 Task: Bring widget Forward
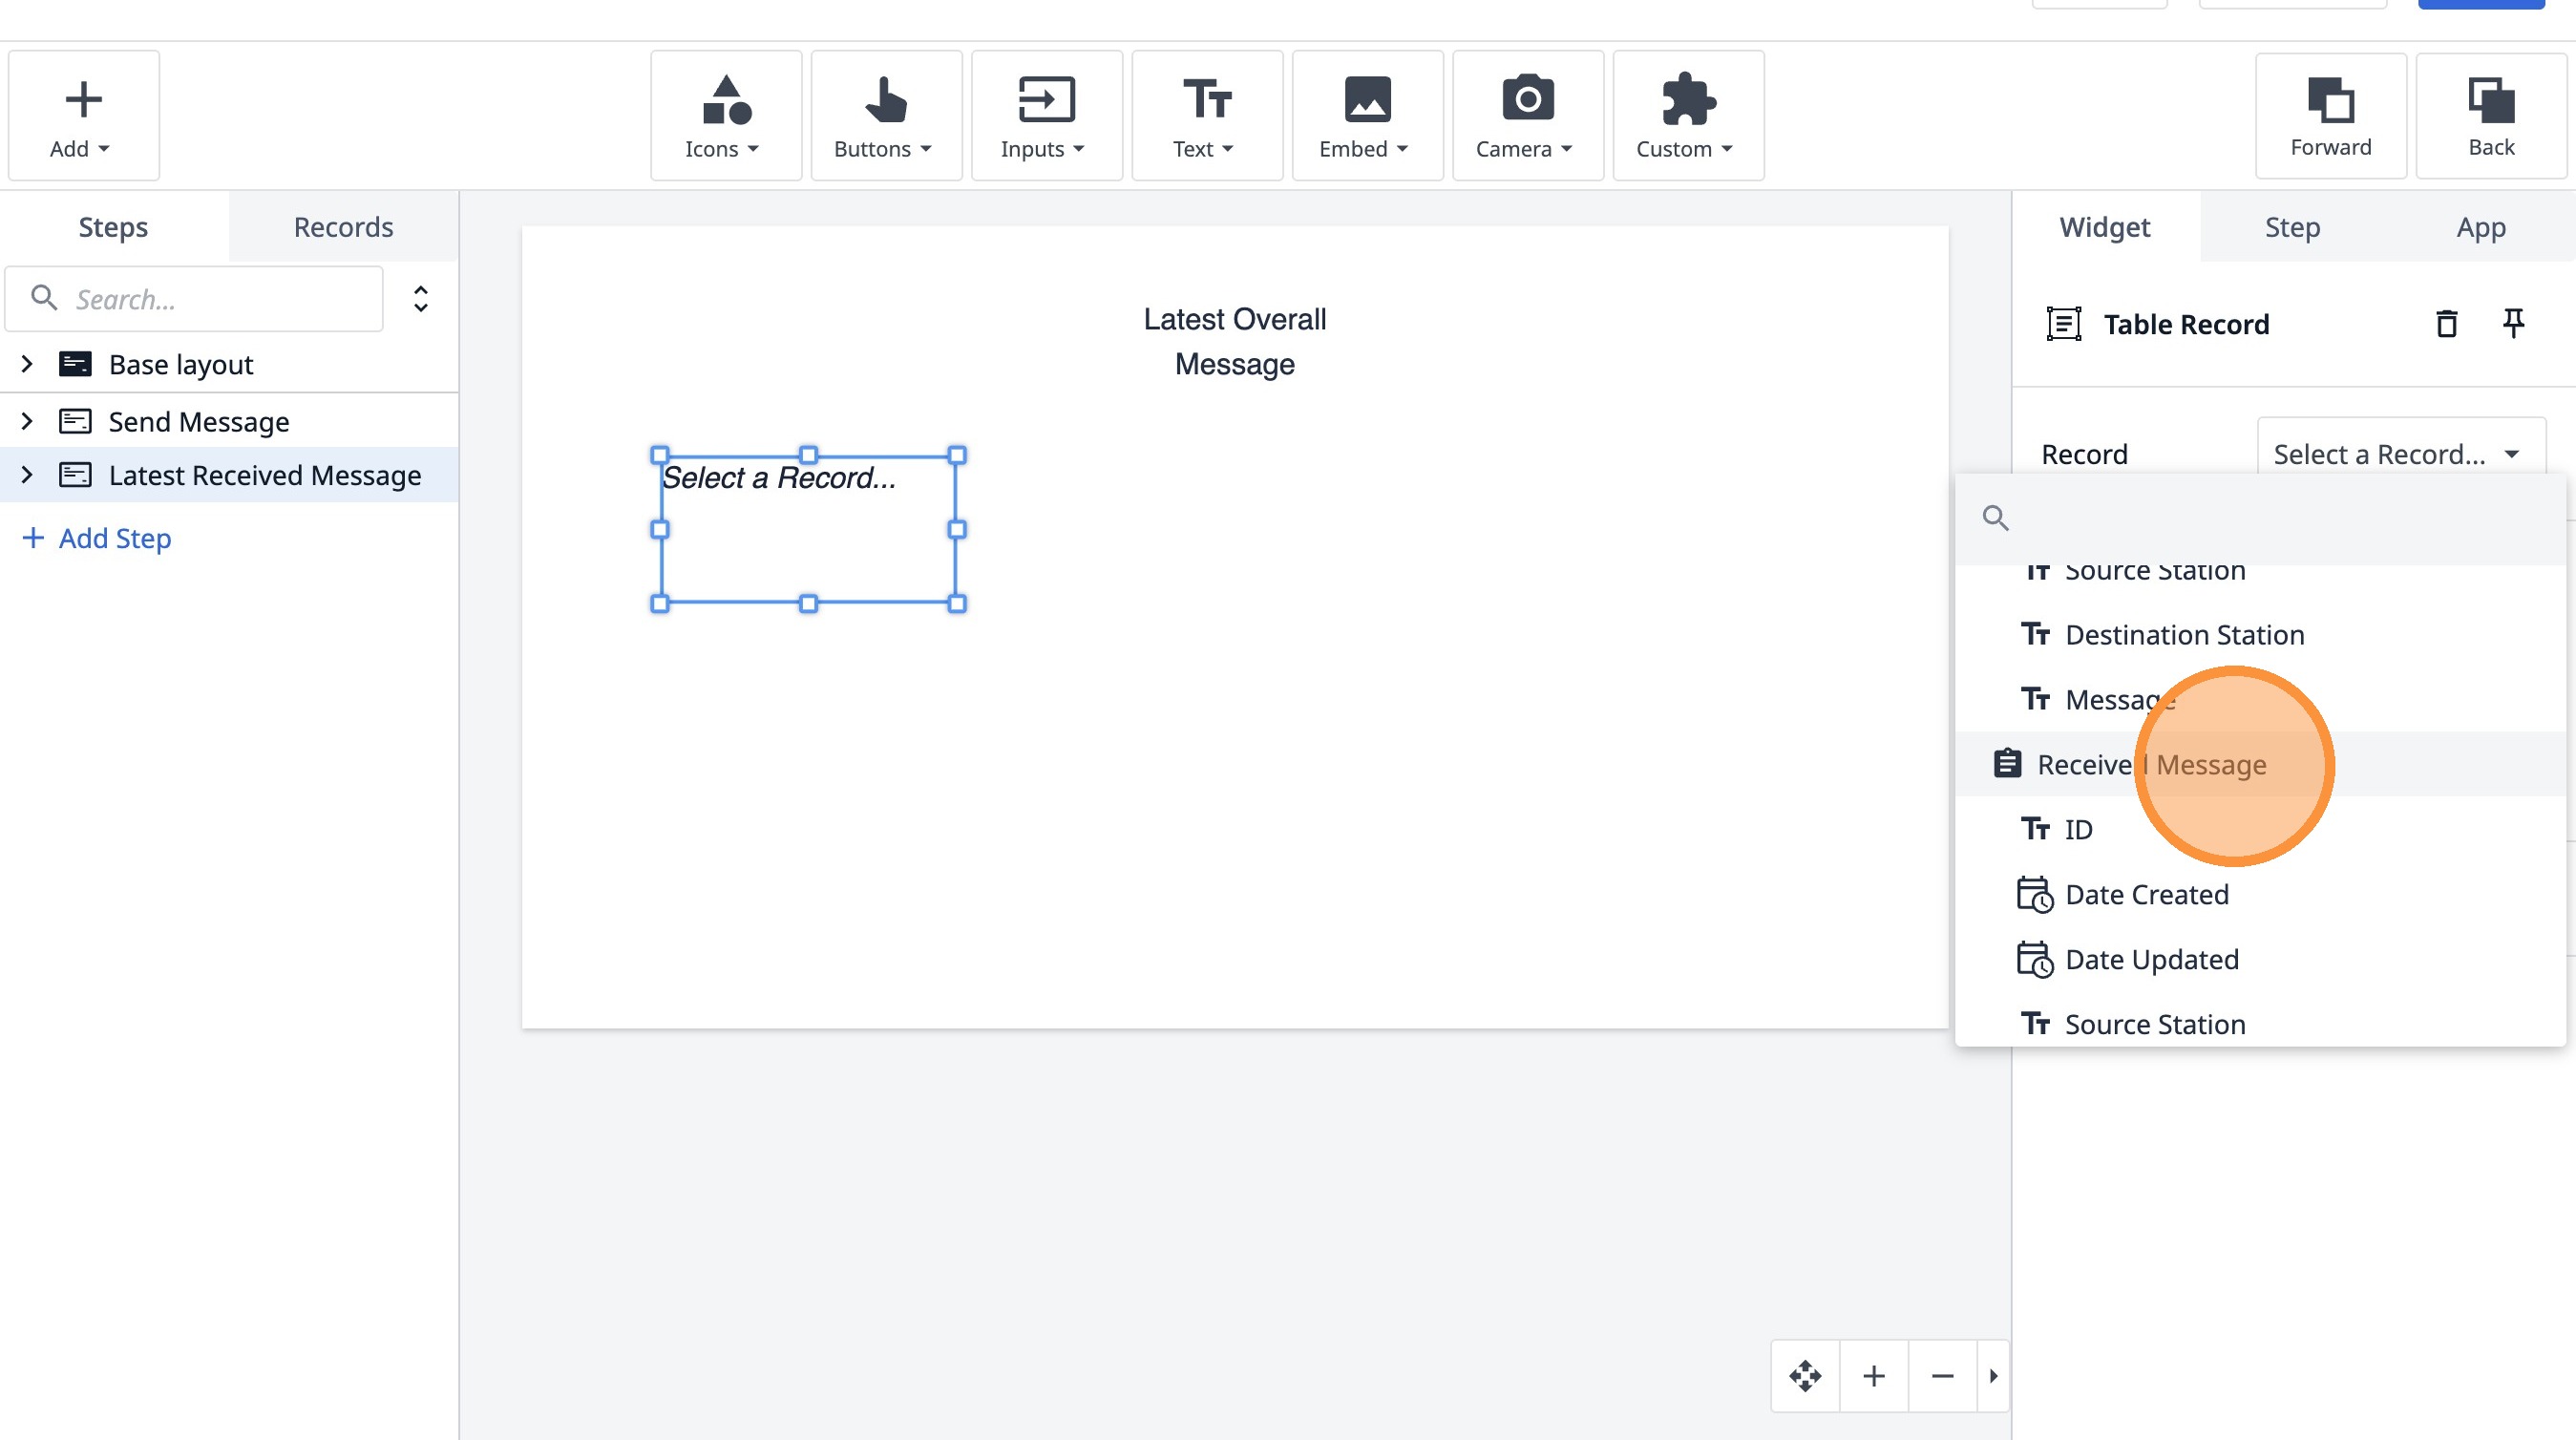pyautogui.click(x=2330, y=116)
